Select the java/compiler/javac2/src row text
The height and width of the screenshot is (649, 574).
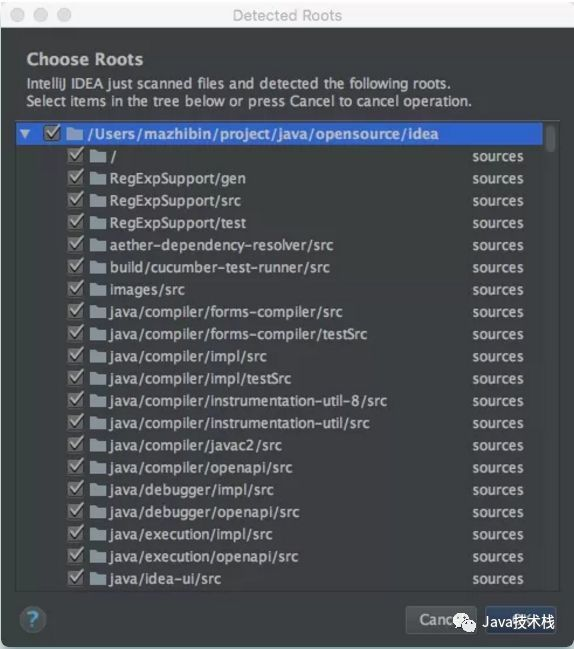tap(195, 446)
